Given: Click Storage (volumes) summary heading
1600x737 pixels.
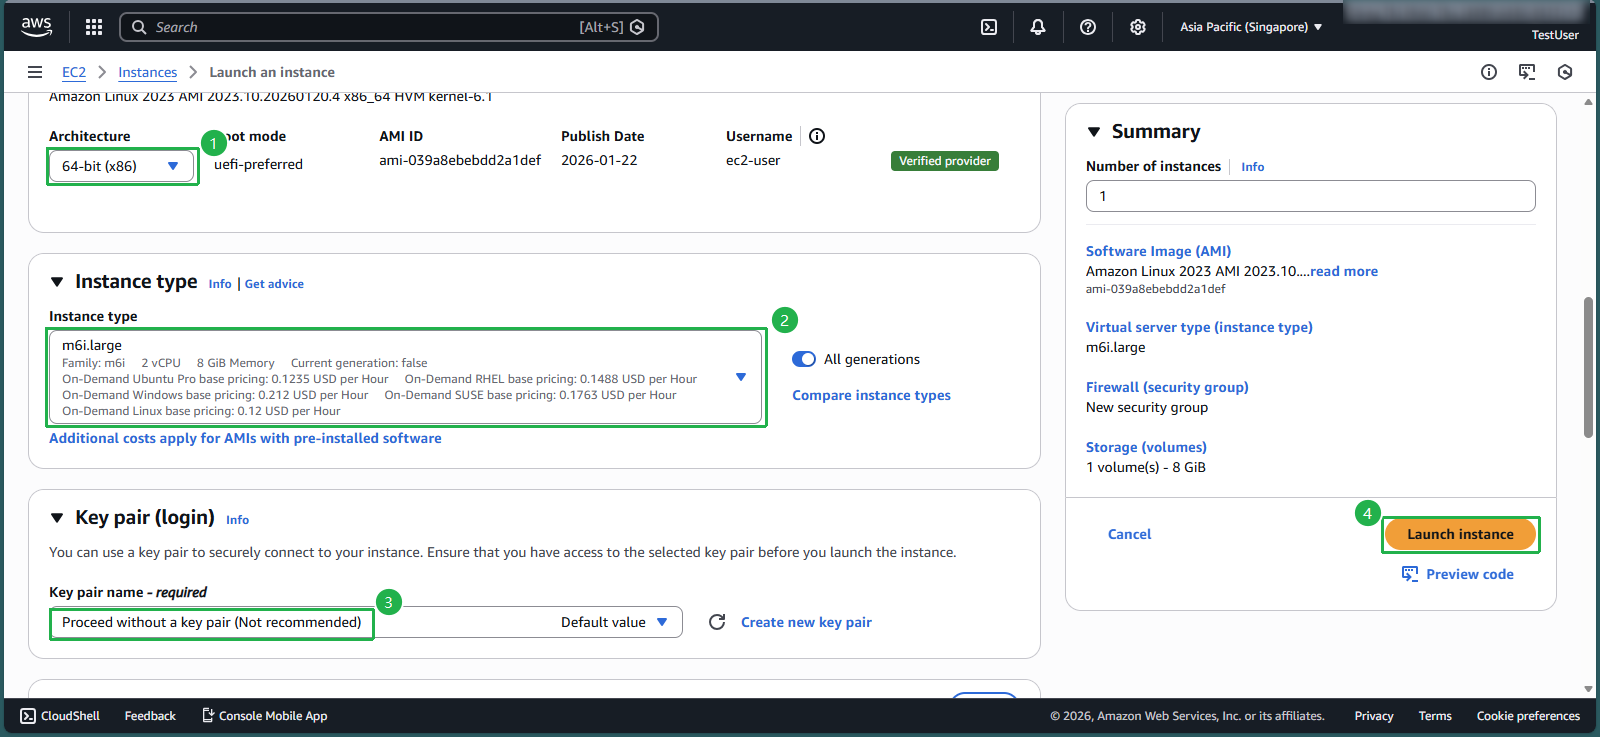Looking at the screenshot, I should pyautogui.click(x=1146, y=447).
